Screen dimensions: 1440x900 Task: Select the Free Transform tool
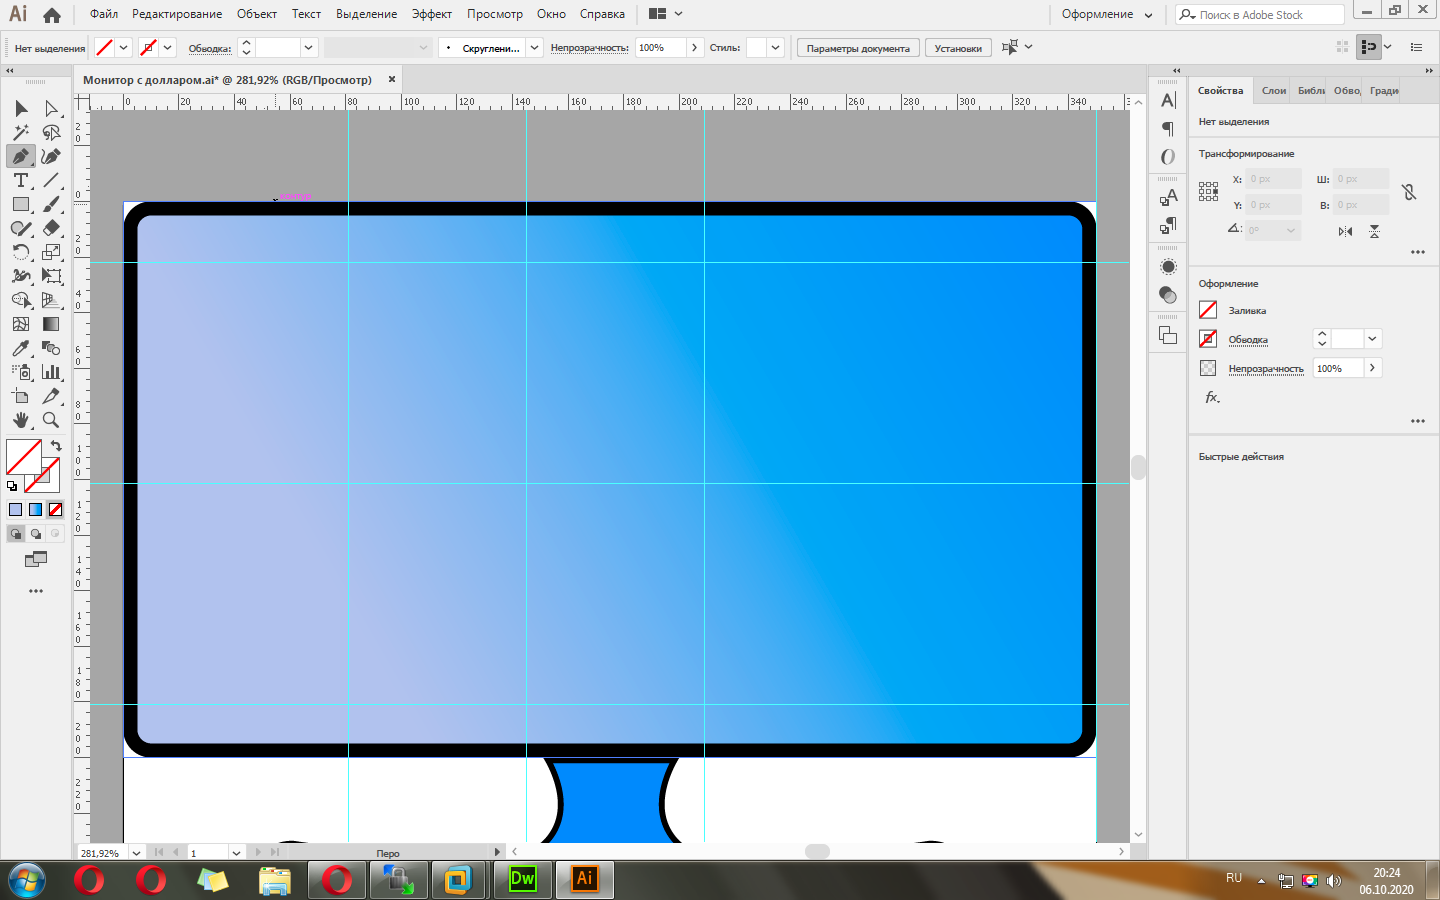[x=51, y=276]
